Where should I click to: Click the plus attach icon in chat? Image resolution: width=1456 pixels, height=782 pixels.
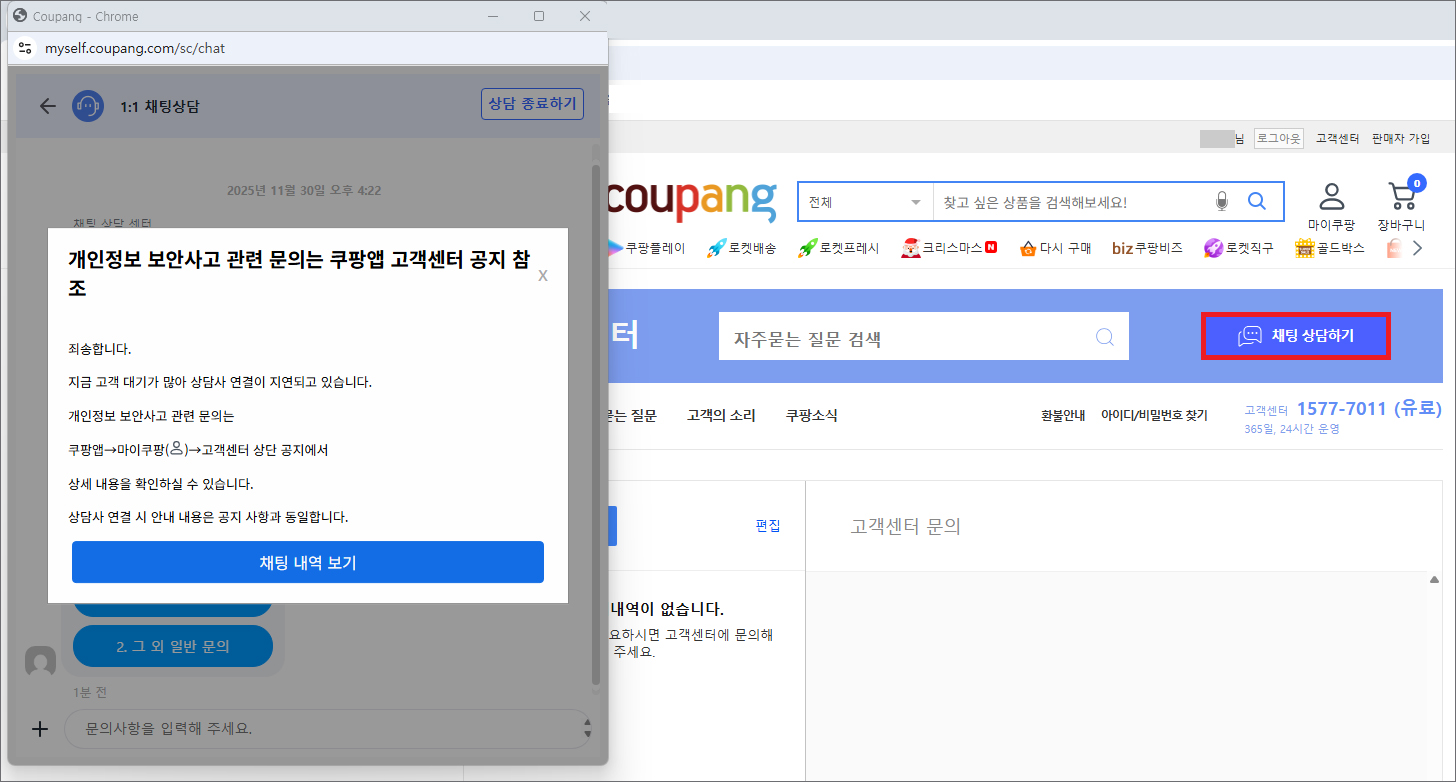40,729
